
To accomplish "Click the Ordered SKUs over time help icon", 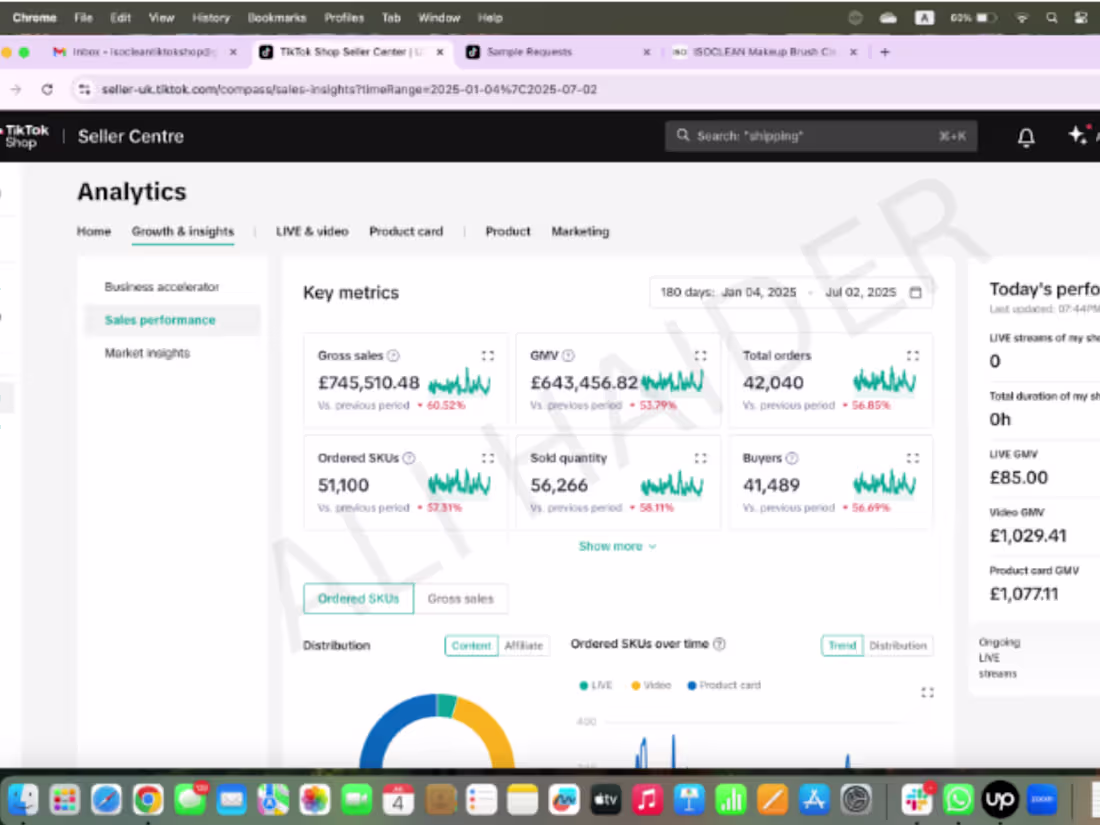I will (x=719, y=645).
